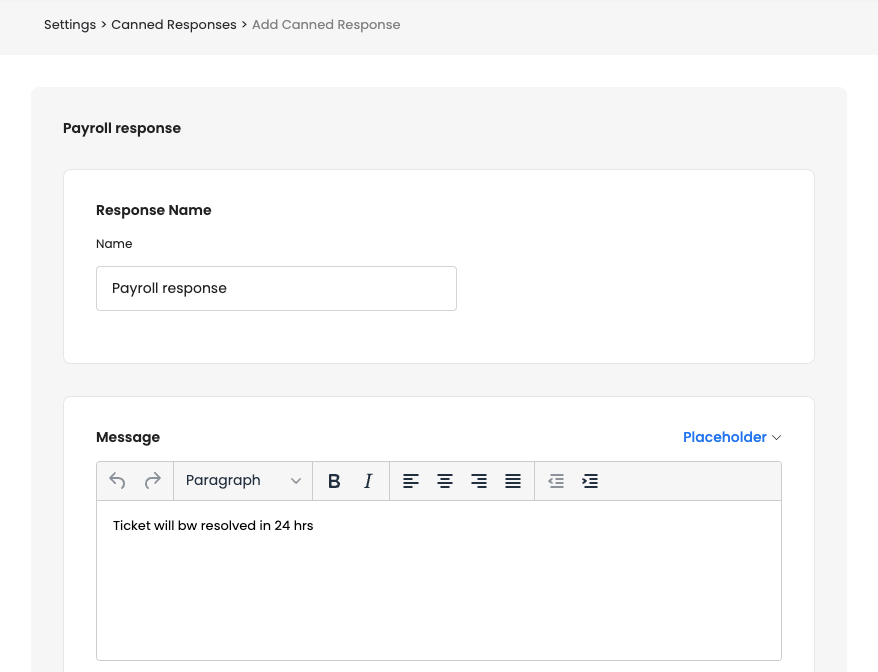Navigate to Canned Responses breadcrumb
Viewport: 878px width, 672px height.
click(x=173, y=24)
